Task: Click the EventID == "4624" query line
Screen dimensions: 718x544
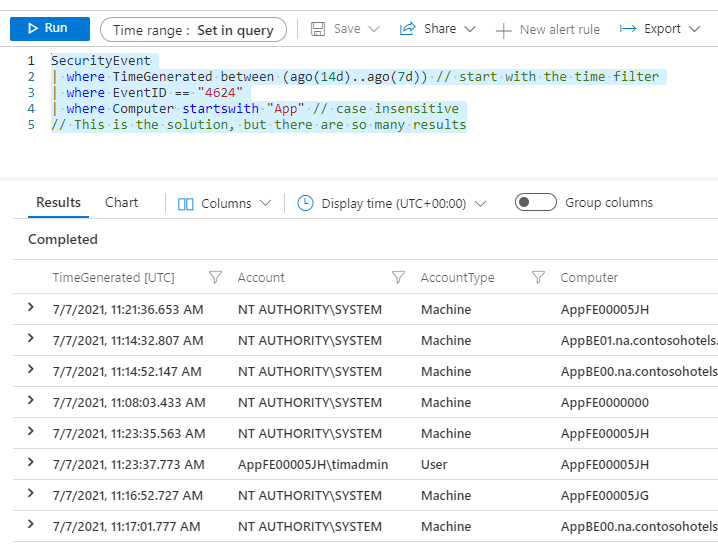Action: (147, 92)
